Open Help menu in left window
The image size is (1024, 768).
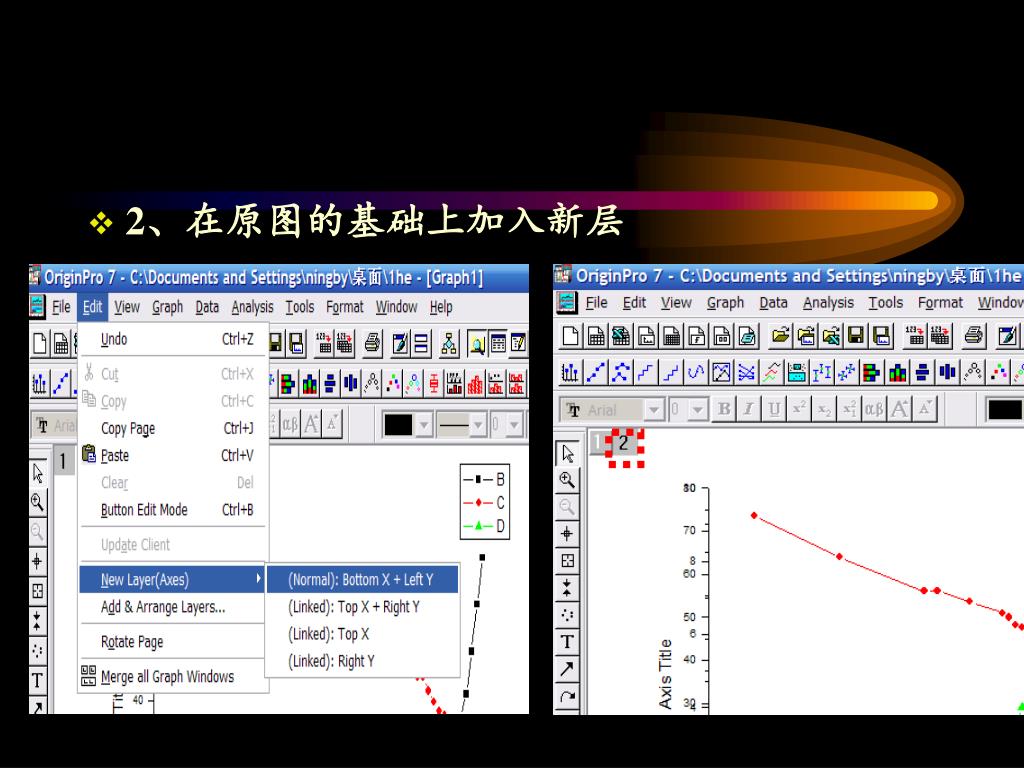(441, 307)
